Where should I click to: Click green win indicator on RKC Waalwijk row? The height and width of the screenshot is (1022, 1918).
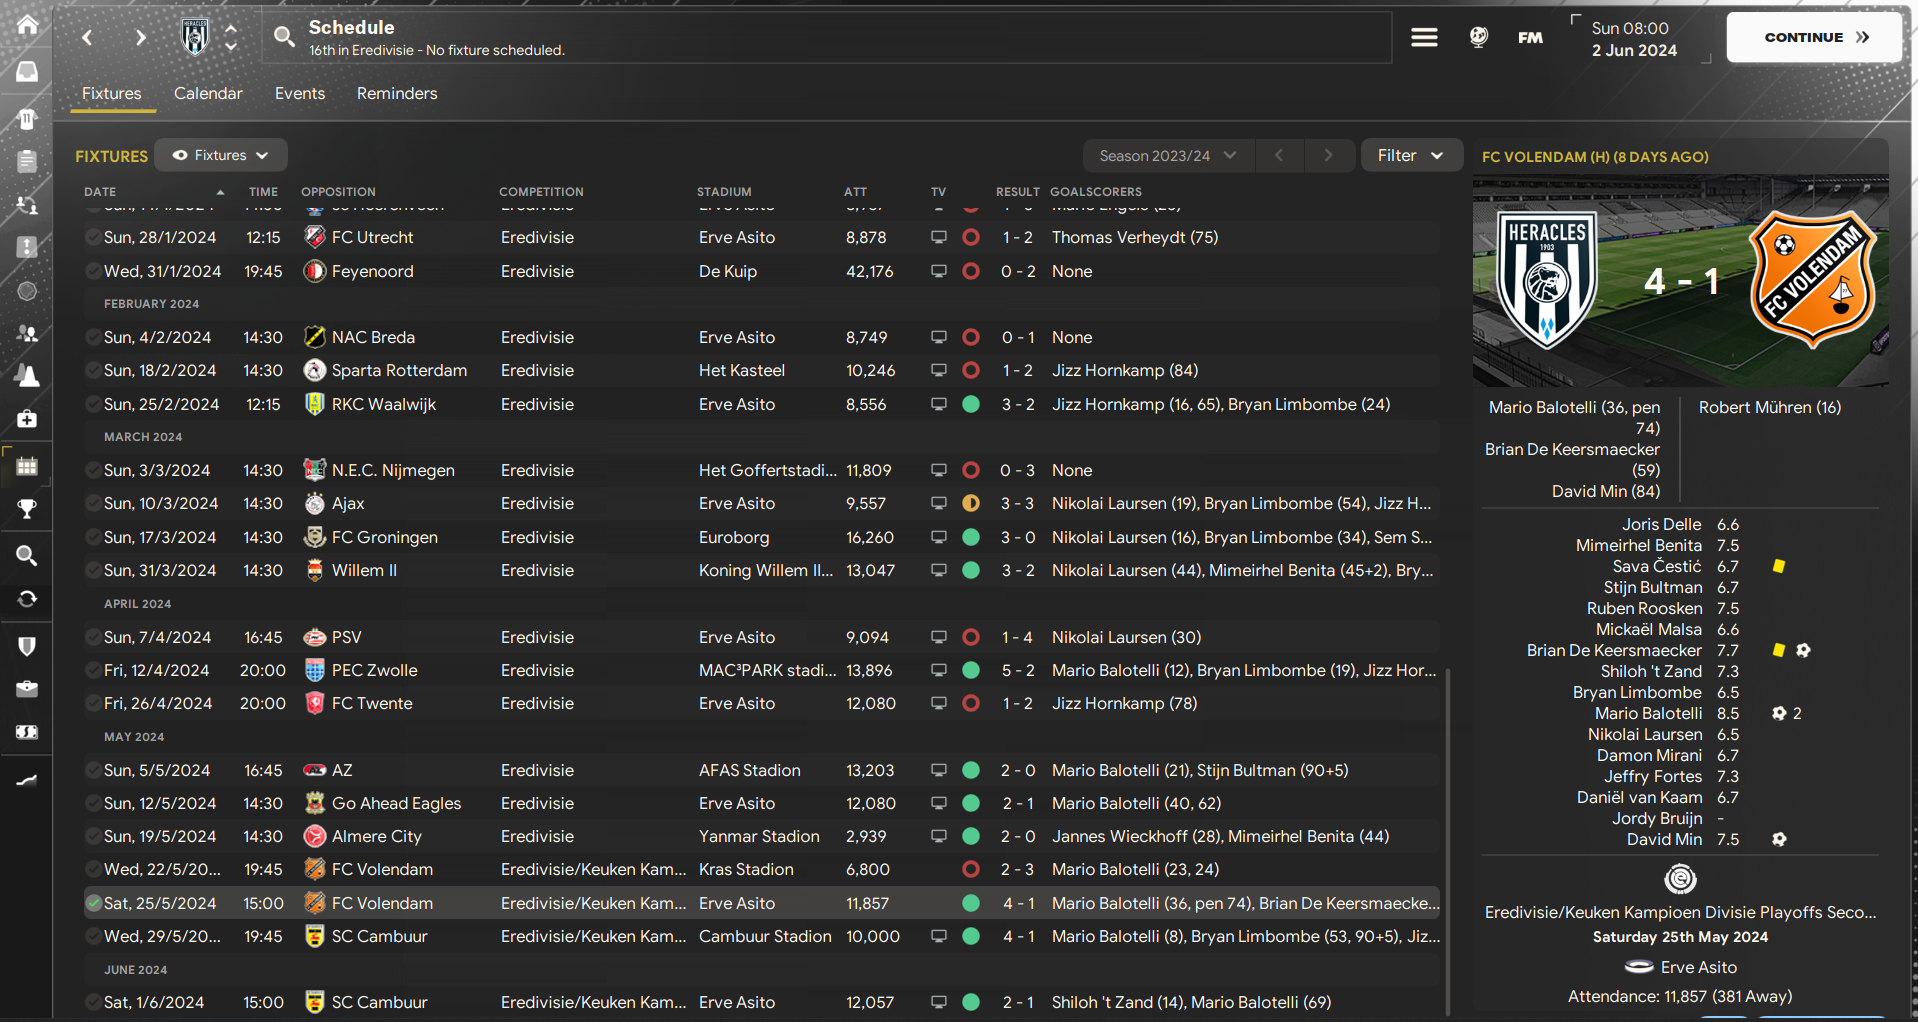pyautogui.click(x=970, y=404)
